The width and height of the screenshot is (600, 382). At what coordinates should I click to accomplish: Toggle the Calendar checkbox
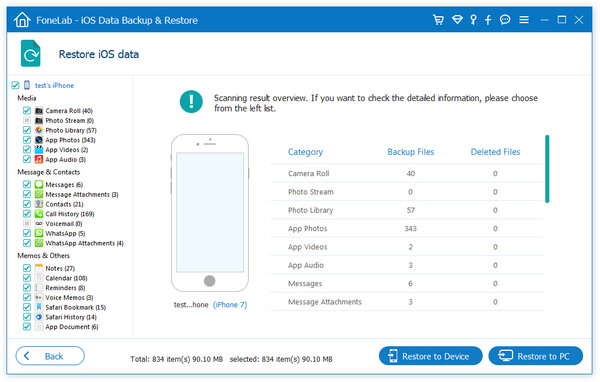click(x=27, y=278)
